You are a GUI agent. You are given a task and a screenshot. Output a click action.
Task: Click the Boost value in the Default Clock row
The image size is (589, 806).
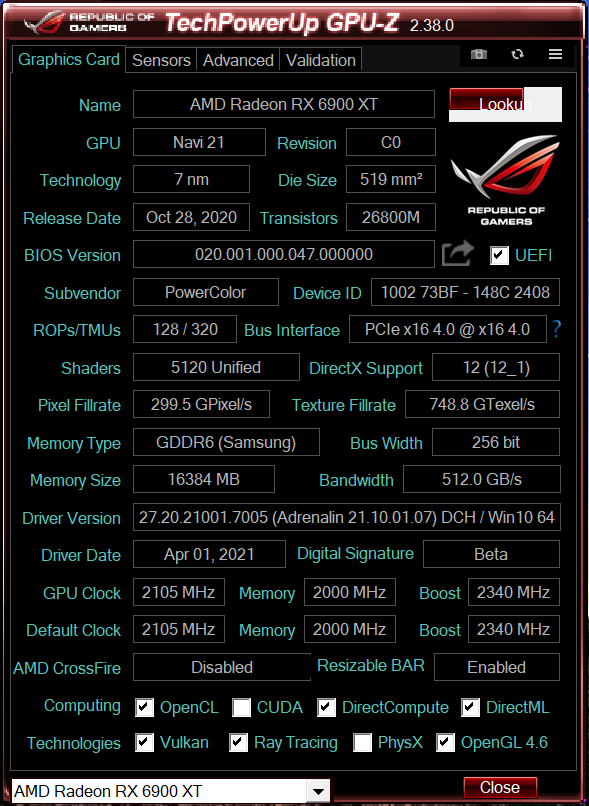(514, 629)
